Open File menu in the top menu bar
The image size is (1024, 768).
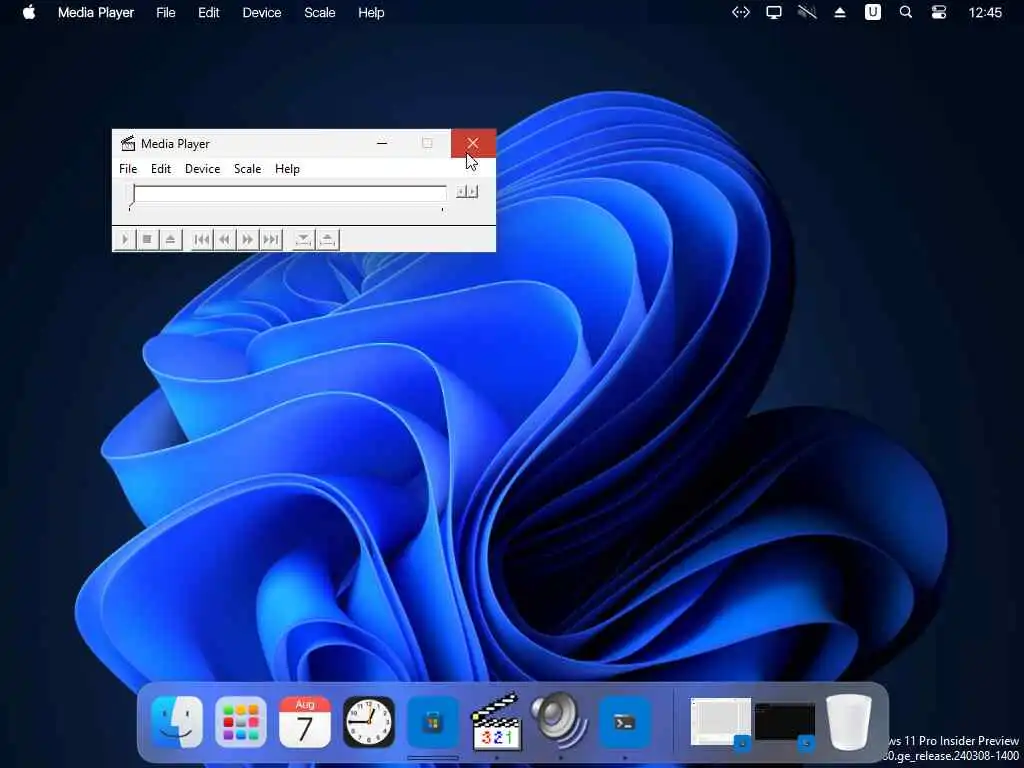coord(166,12)
